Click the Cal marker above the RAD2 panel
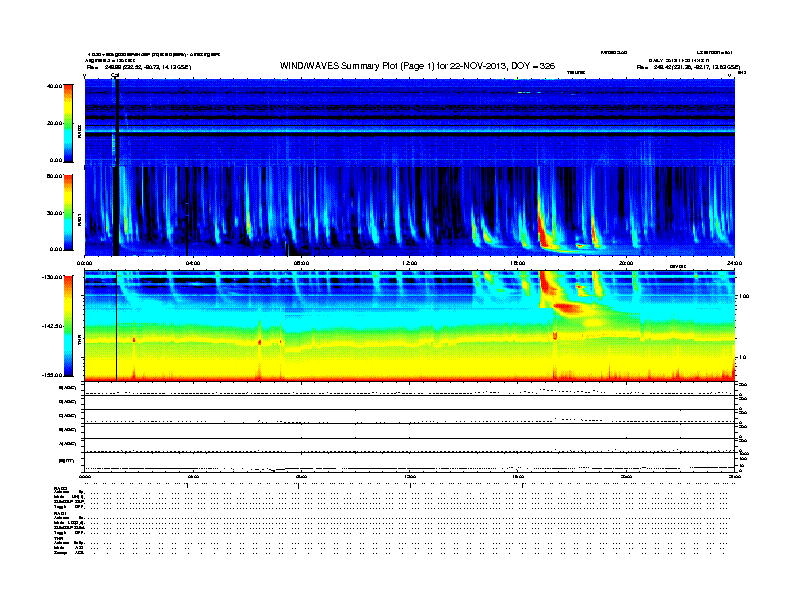Screen dimensions: 792x612 coord(115,75)
